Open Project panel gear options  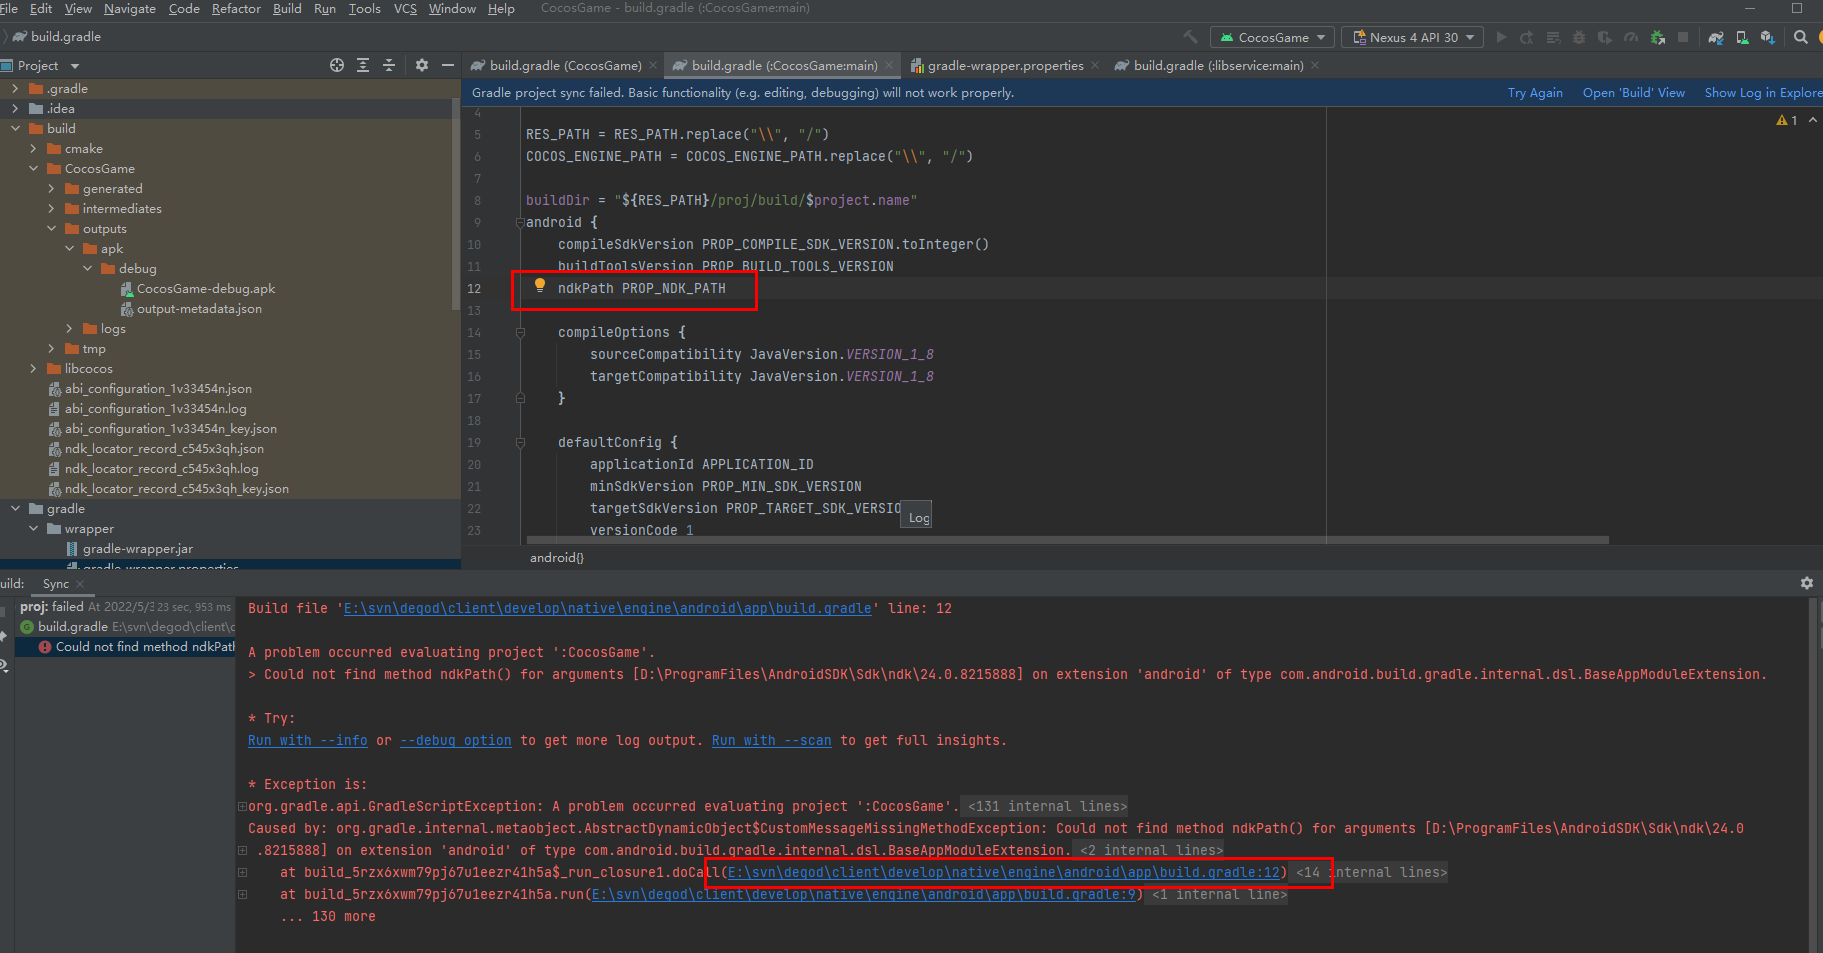pos(422,65)
